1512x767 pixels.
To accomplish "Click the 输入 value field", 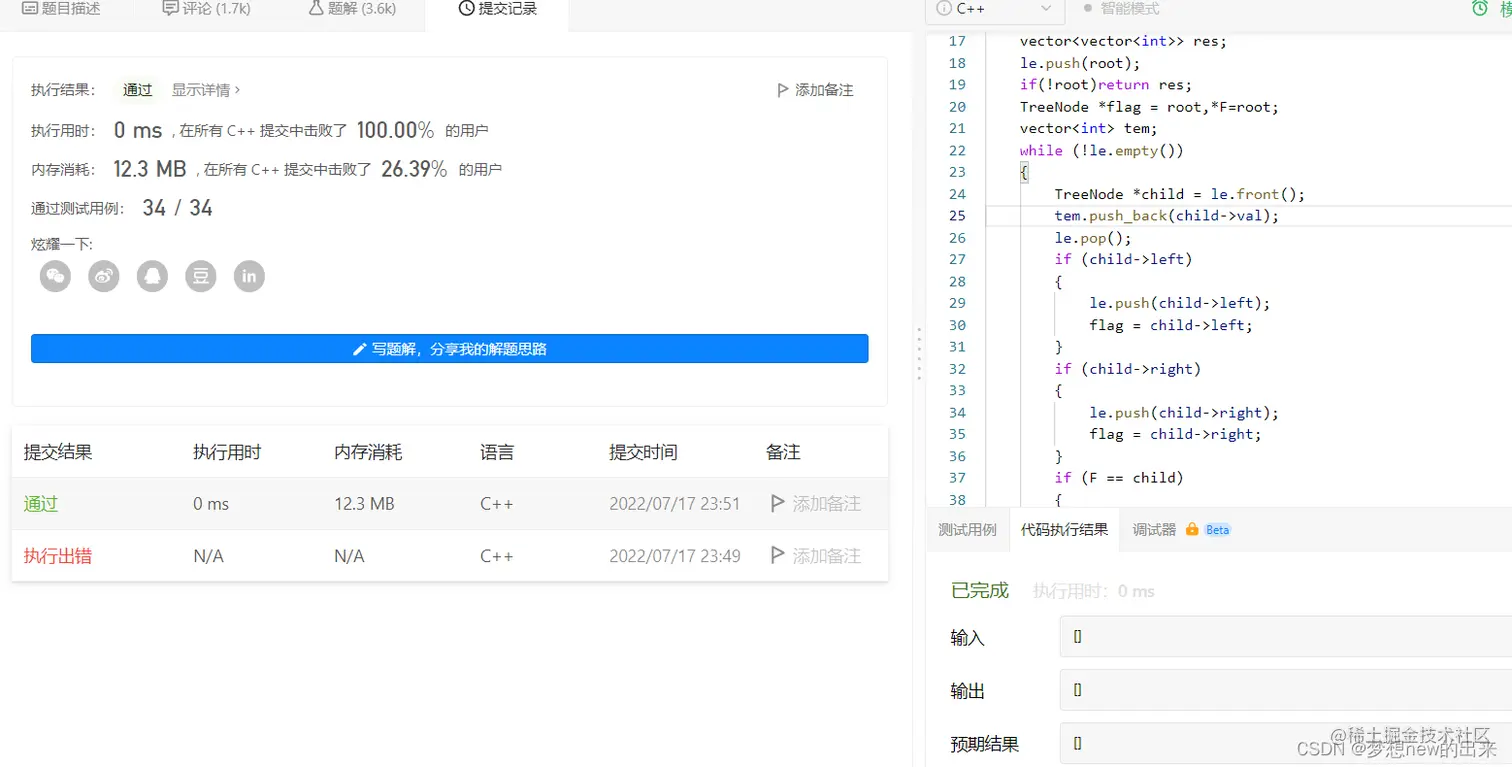I will [x=1286, y=637].
